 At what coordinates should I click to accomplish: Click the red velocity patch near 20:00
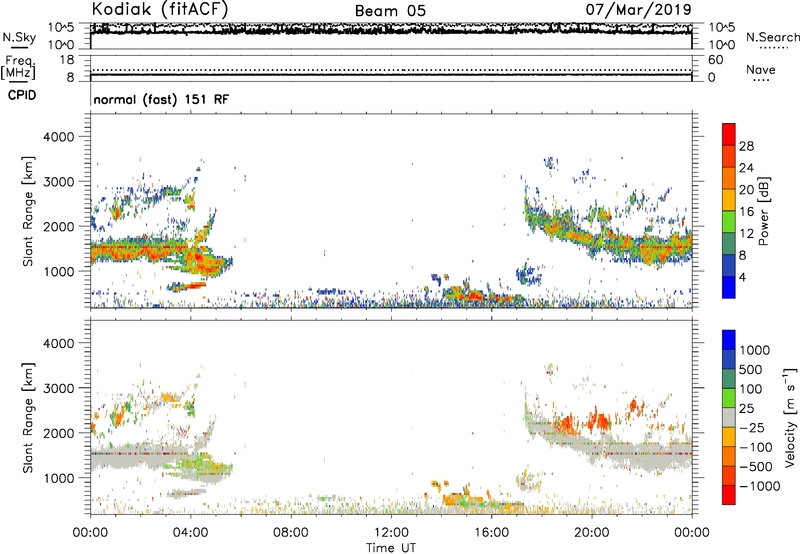[601, 421]
